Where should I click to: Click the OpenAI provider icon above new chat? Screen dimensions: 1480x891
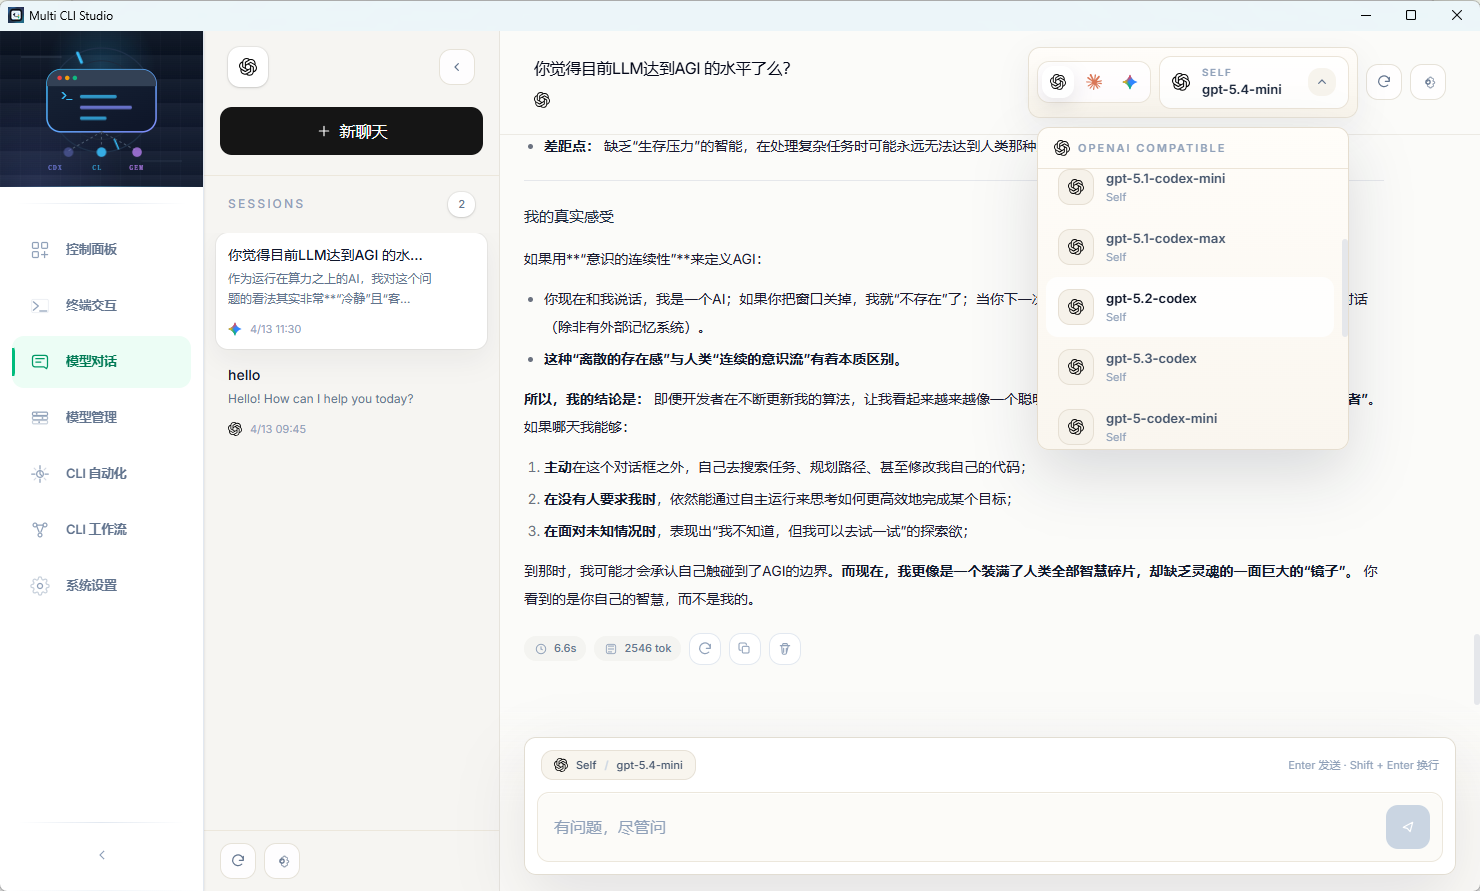coord(248,67)
